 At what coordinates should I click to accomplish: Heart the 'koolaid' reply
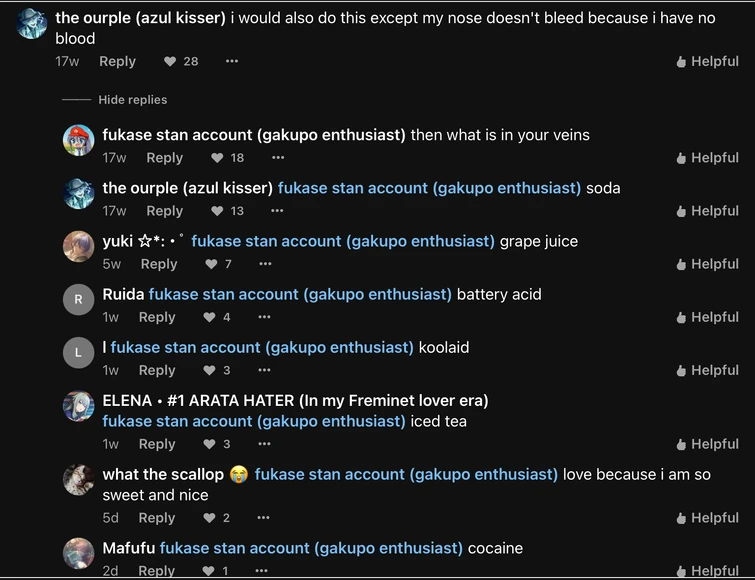coord(209,370)
